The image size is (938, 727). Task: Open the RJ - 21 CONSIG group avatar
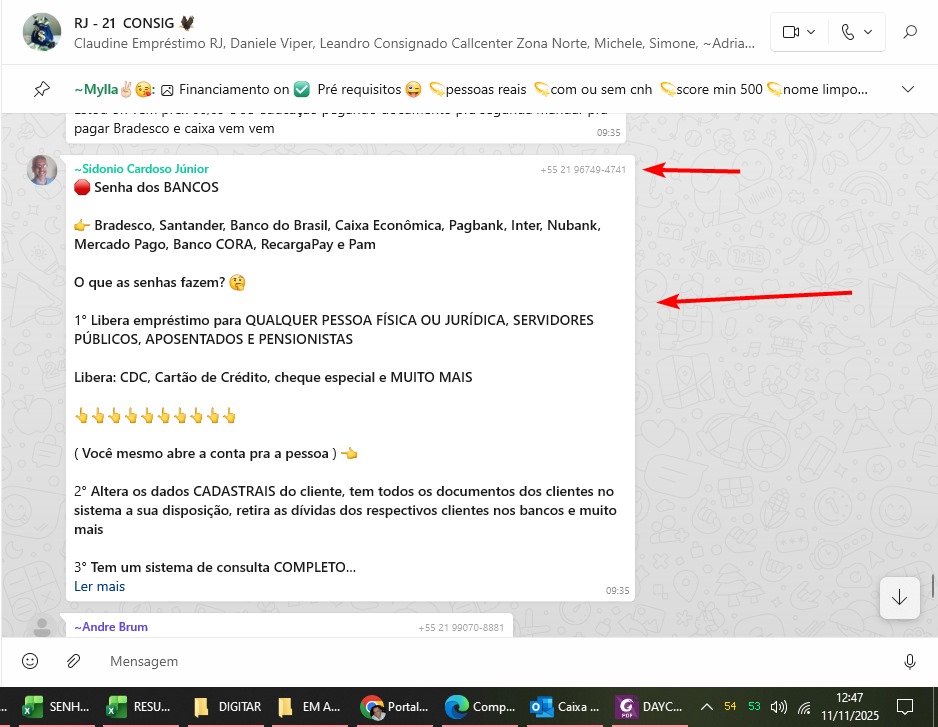[42, 32]
